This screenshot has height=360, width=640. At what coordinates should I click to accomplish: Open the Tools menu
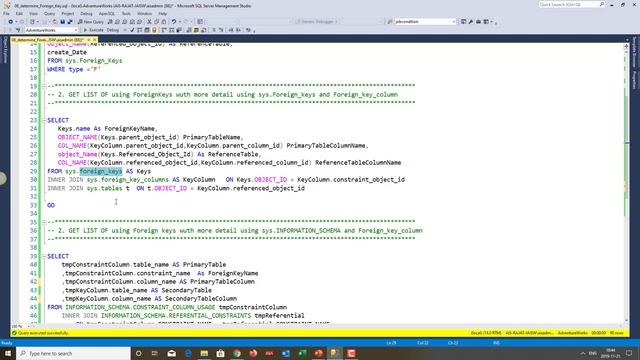(126, 13)
